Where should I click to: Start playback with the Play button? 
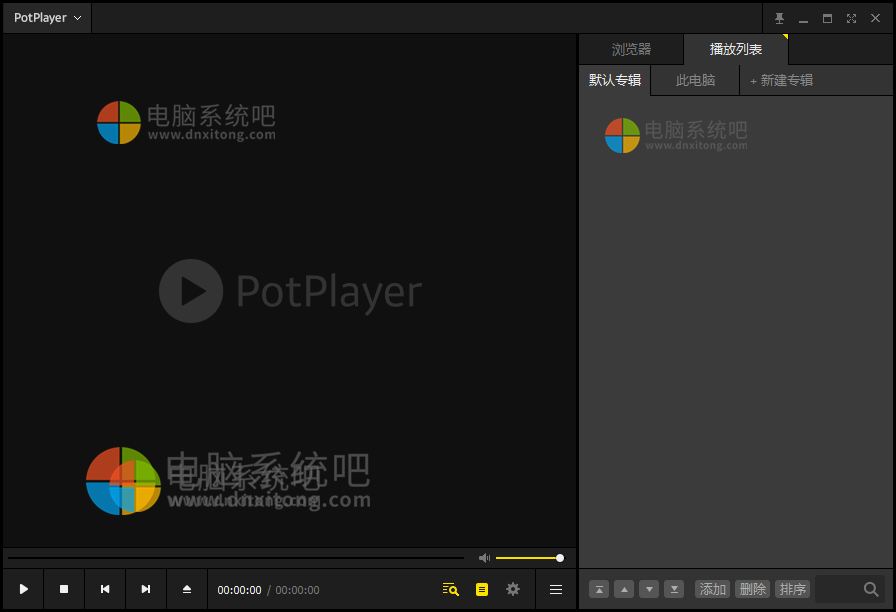tap(23, 589)
